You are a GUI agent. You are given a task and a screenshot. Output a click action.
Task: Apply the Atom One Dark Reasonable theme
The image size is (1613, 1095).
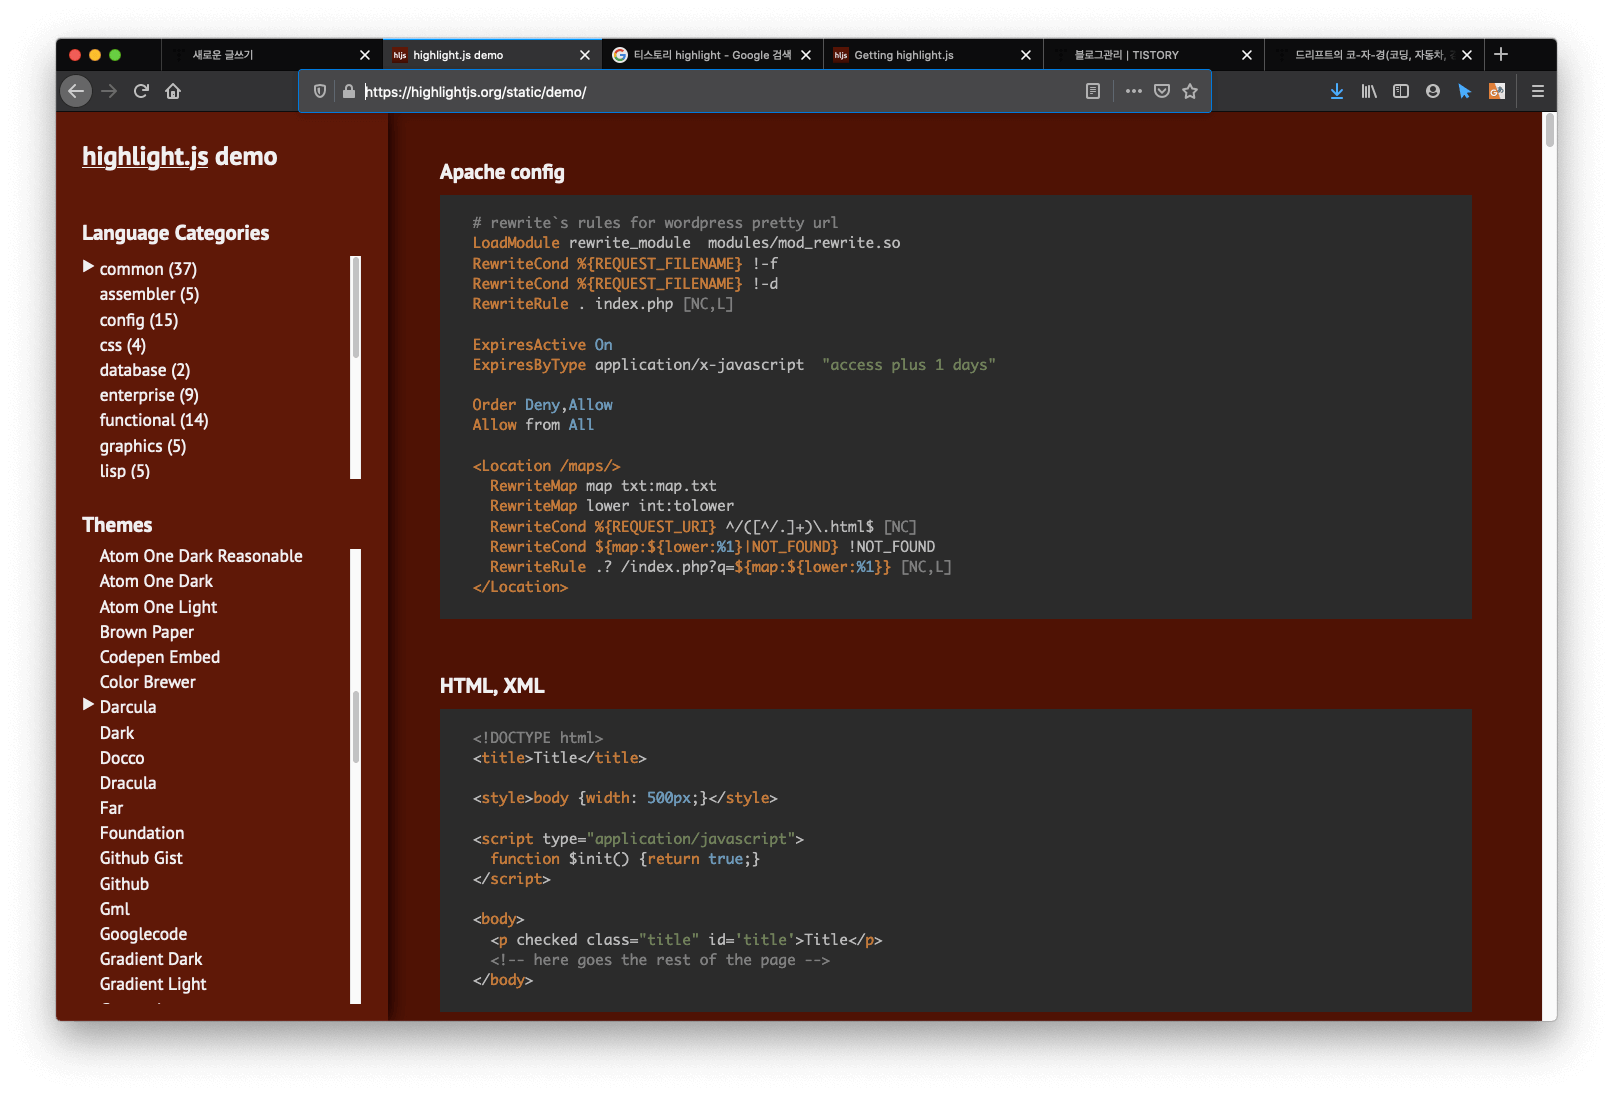point(201,556)
